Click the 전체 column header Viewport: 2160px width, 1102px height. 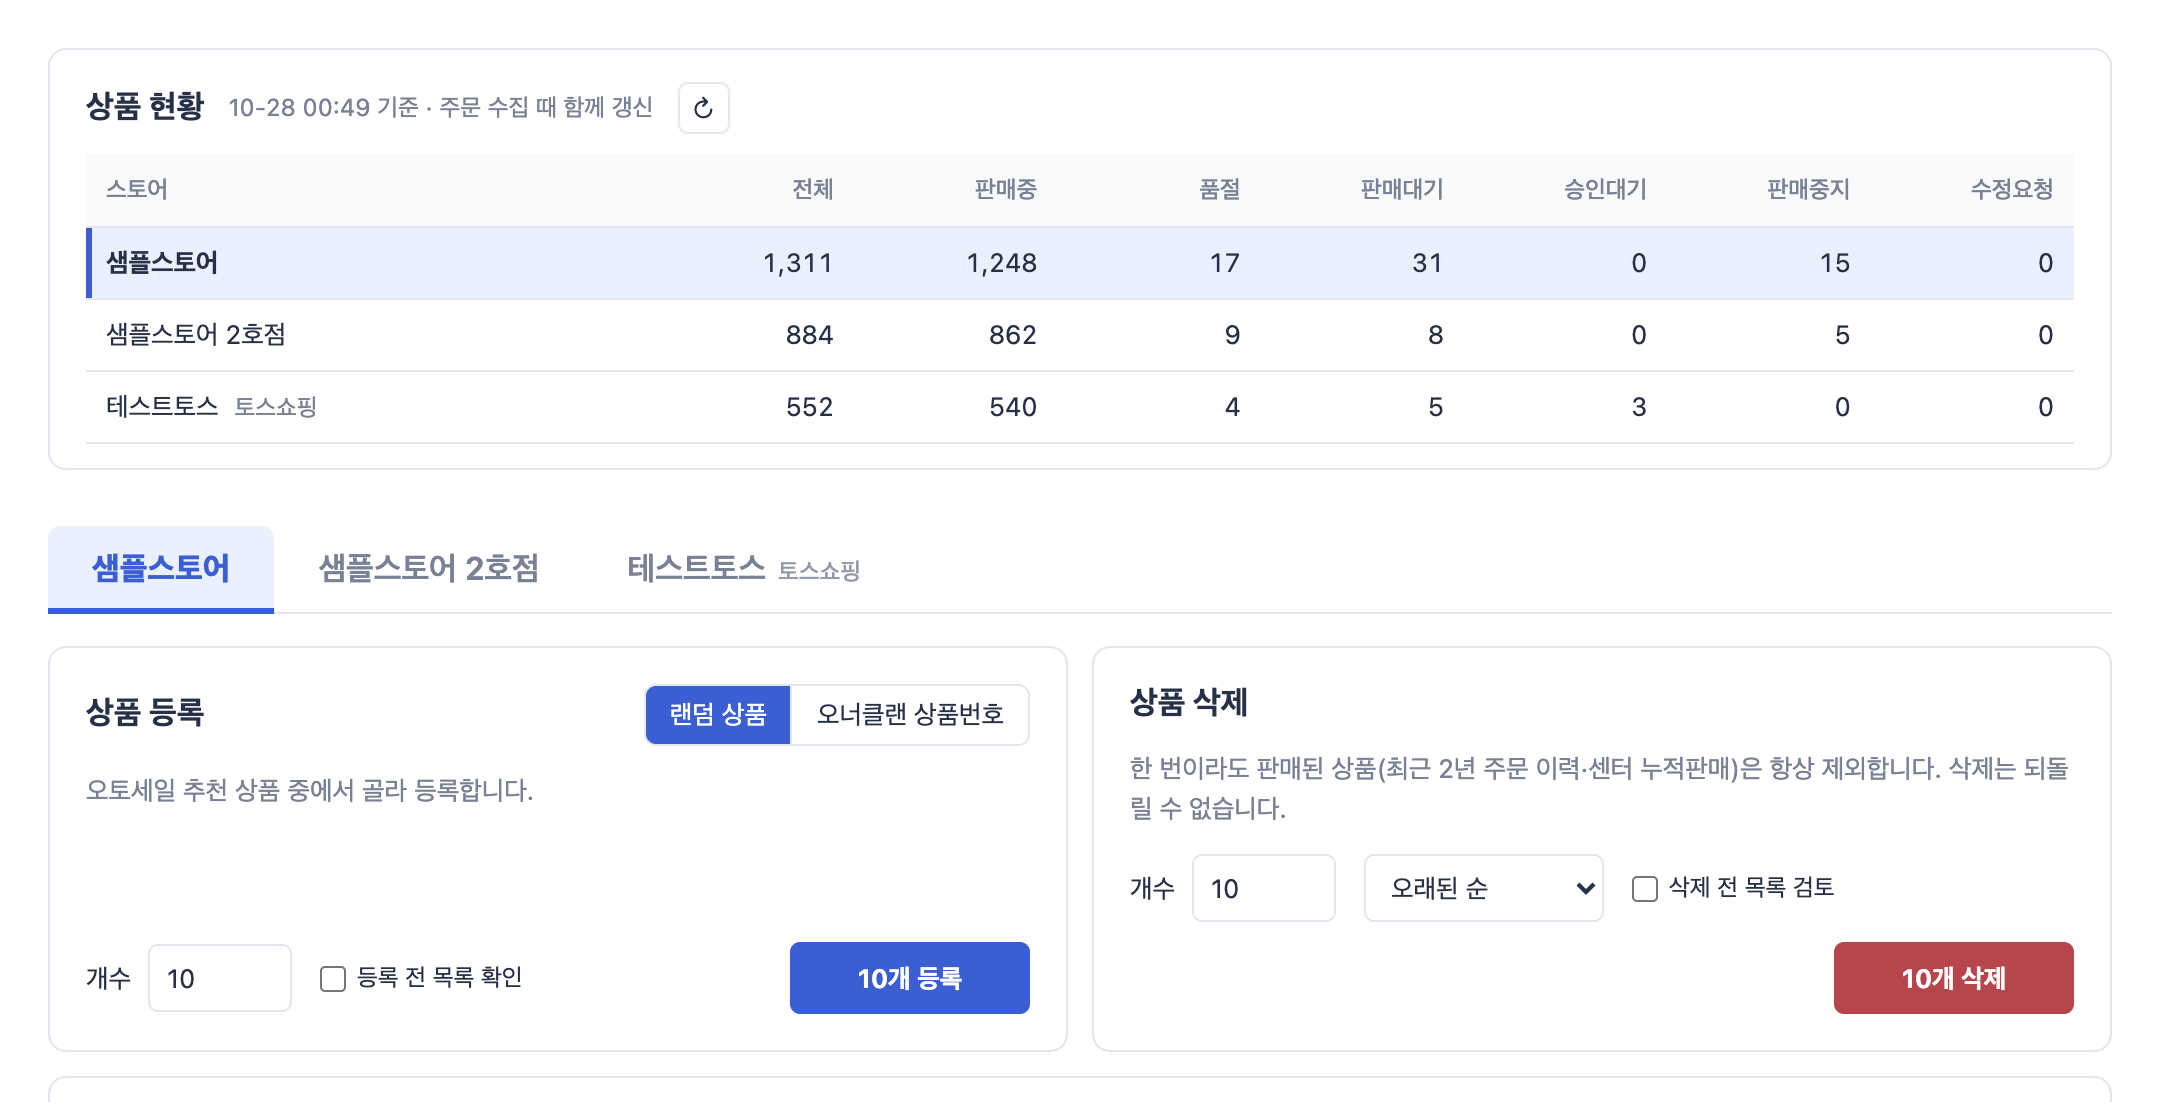[x=813, y=189]
